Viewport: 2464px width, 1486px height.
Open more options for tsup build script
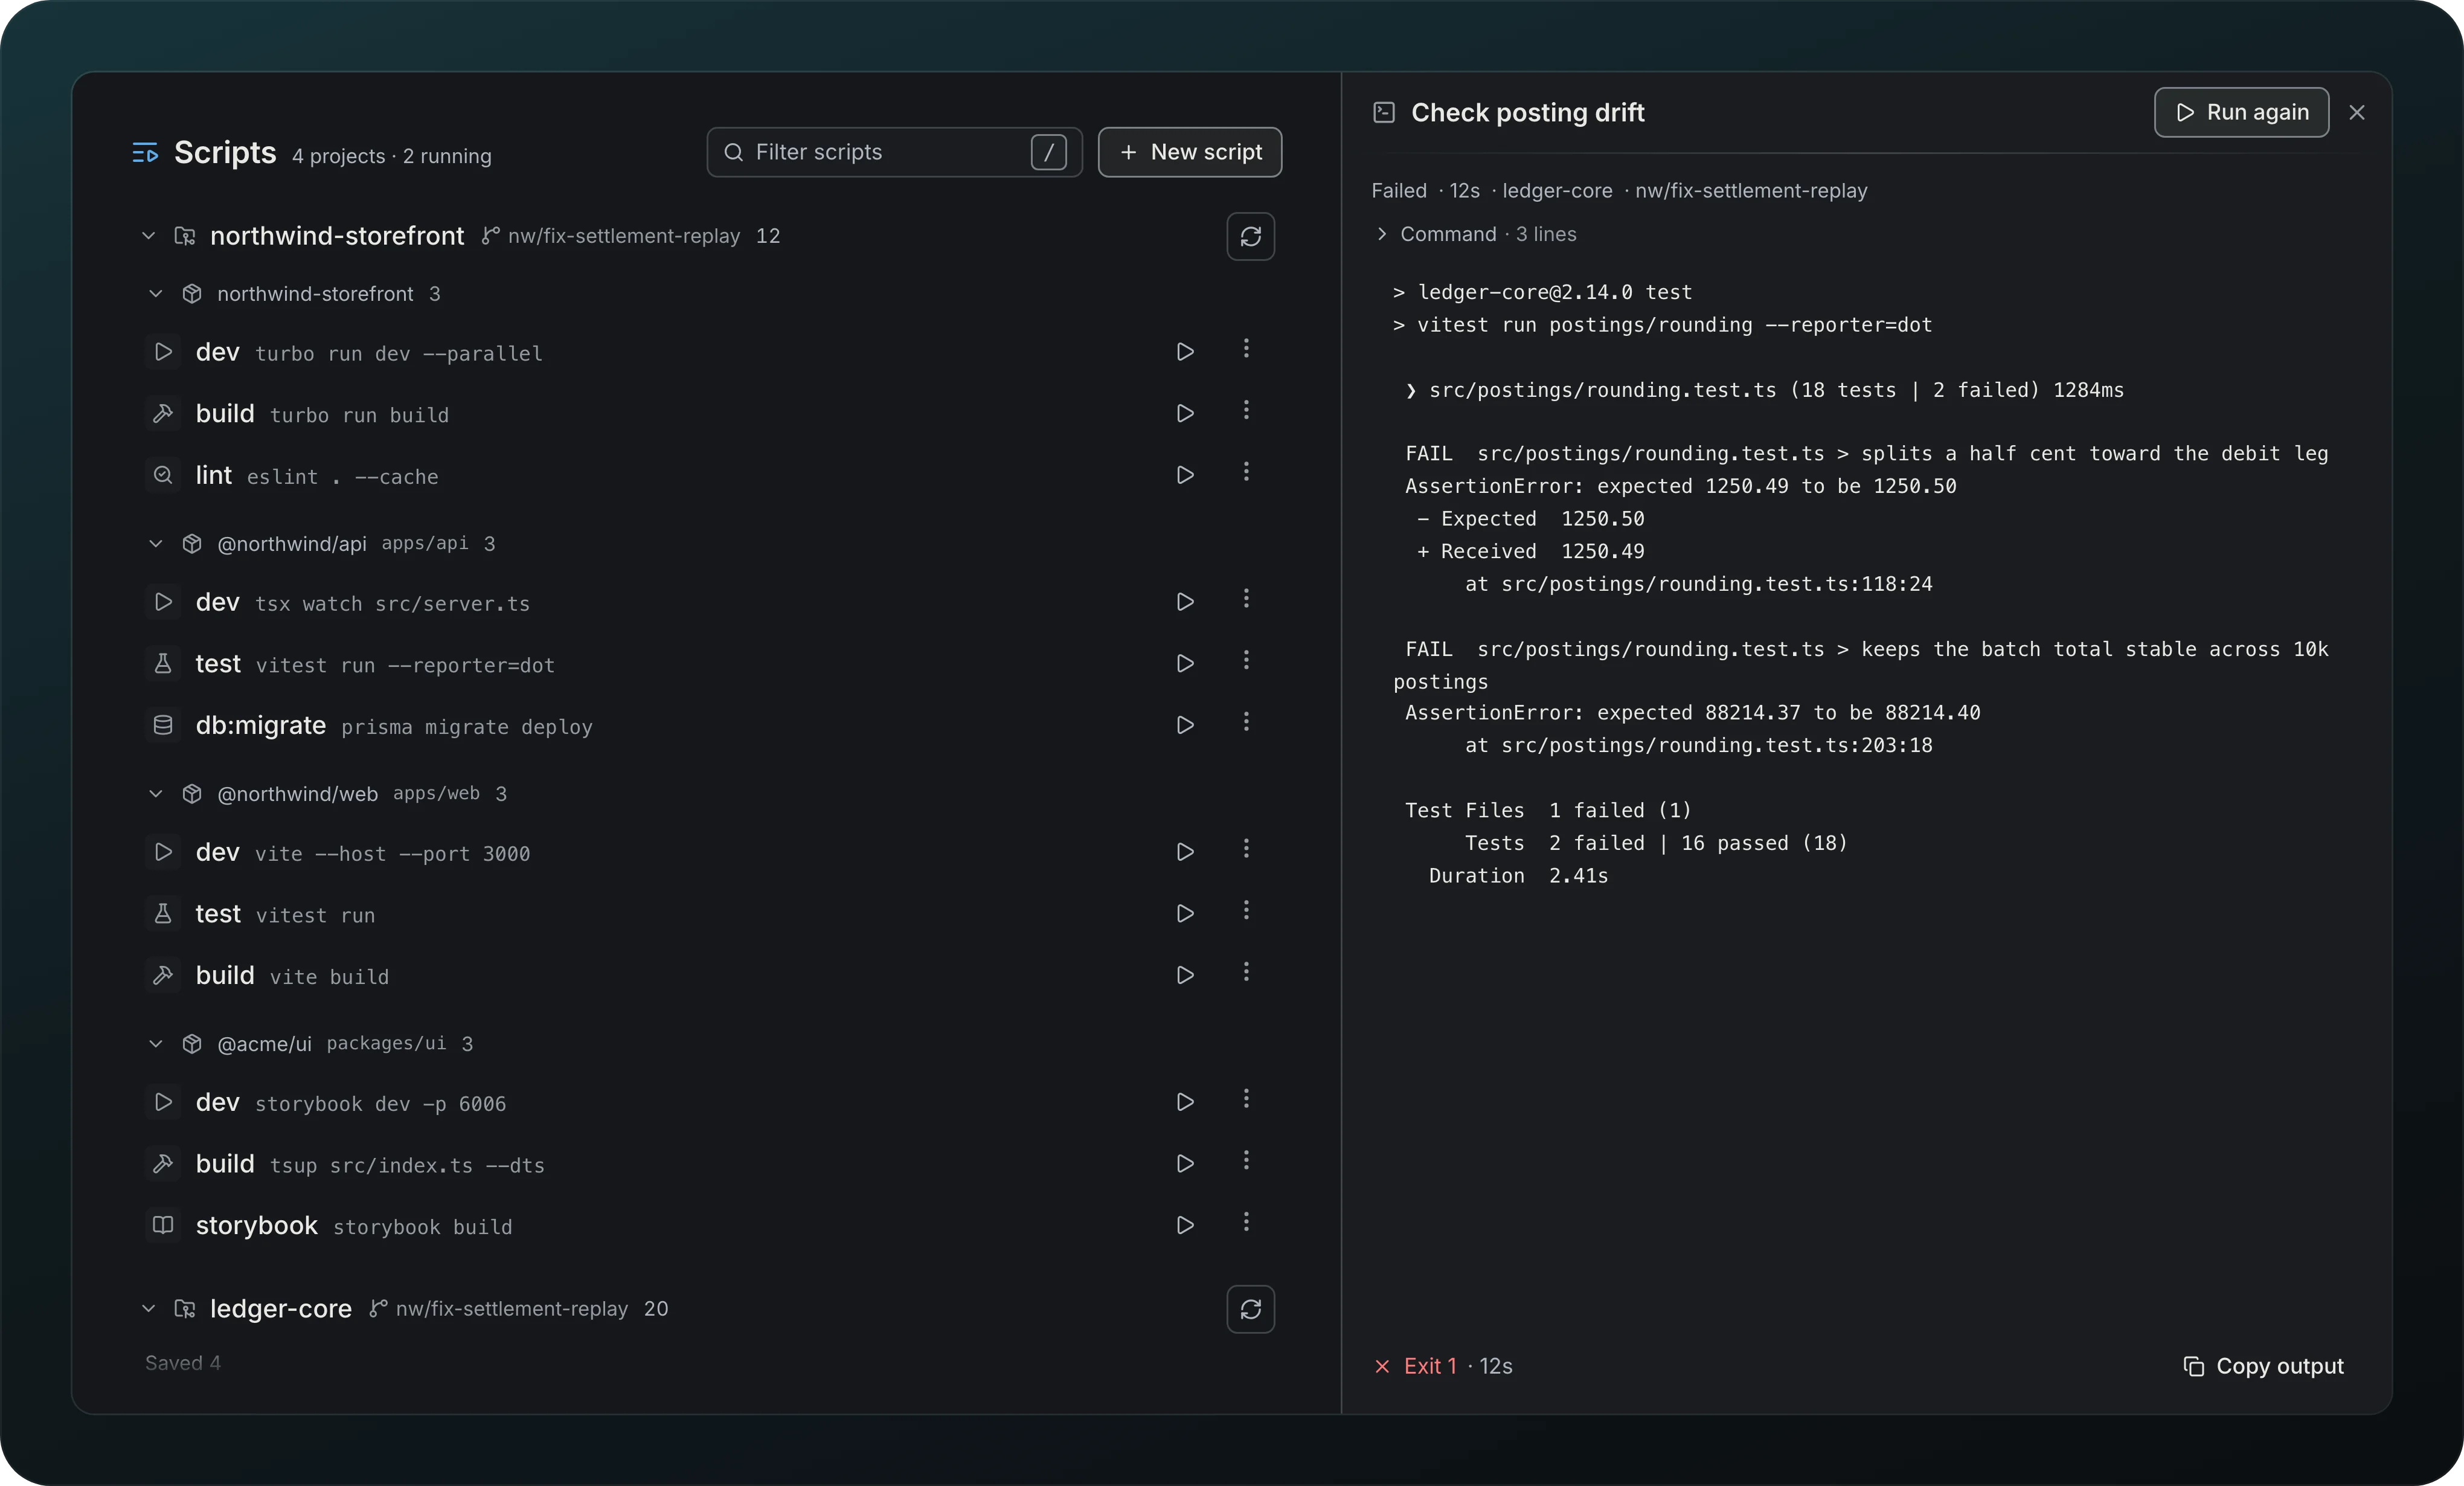[x=1246, y=1159]
